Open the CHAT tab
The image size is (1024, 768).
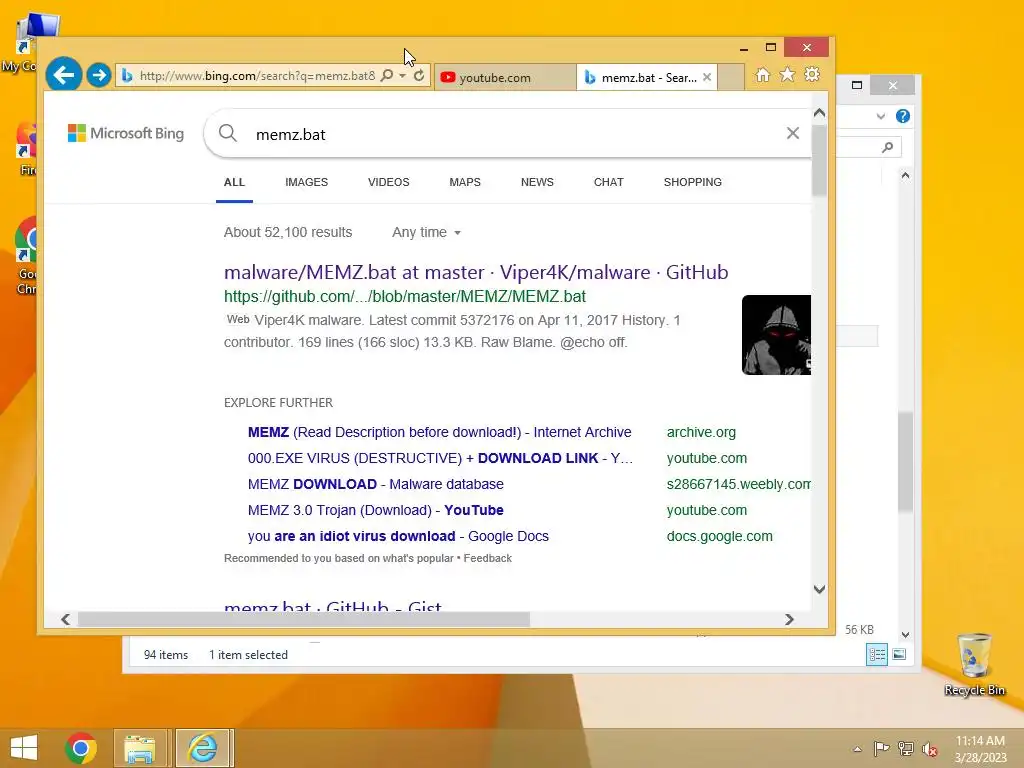609,182
